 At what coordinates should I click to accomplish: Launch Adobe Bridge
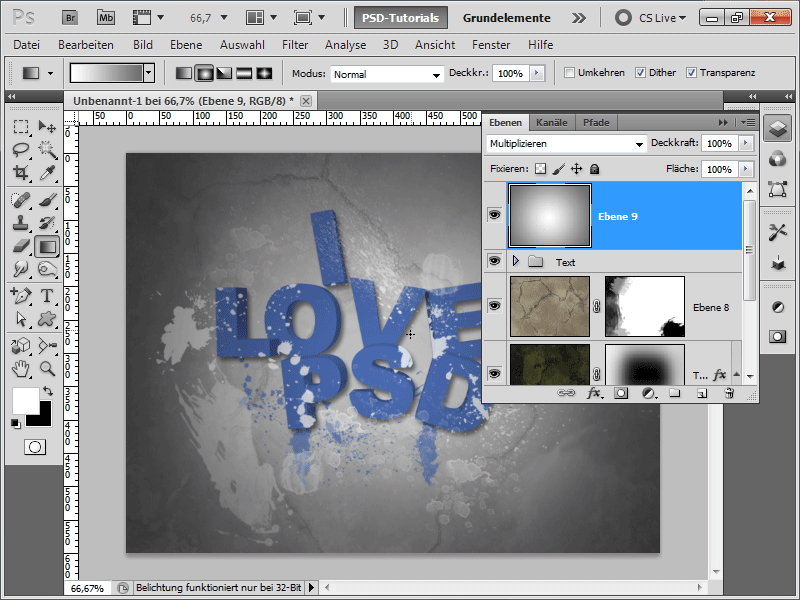click(70, 18)
